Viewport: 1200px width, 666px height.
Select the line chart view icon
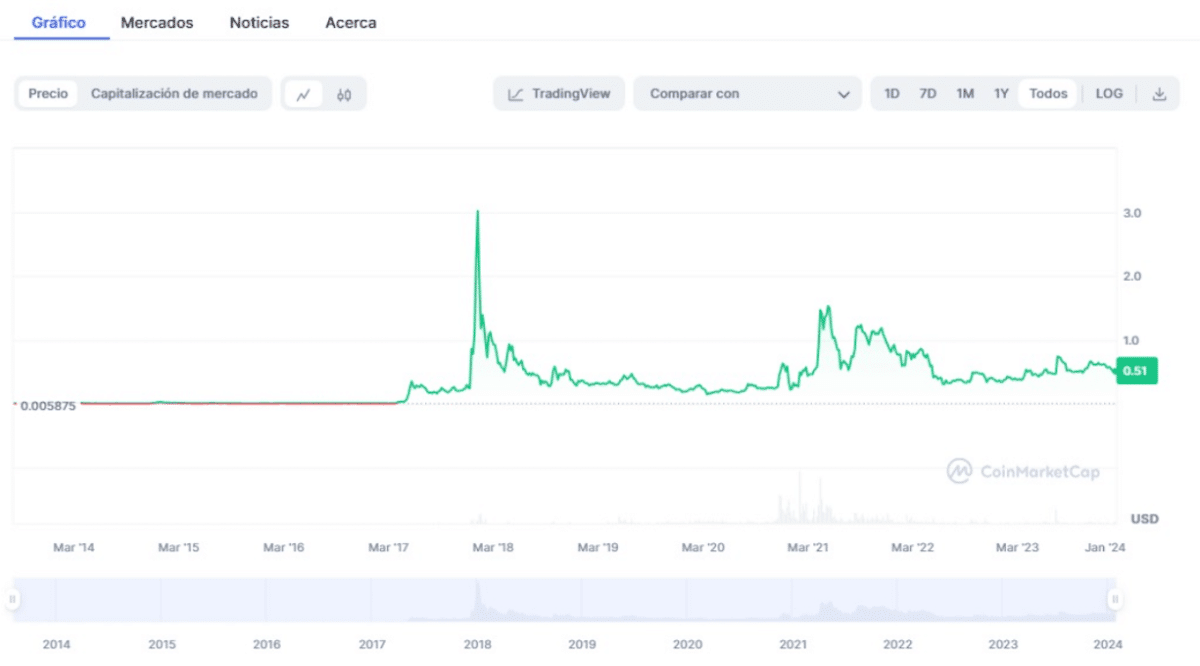coord(304,93)
